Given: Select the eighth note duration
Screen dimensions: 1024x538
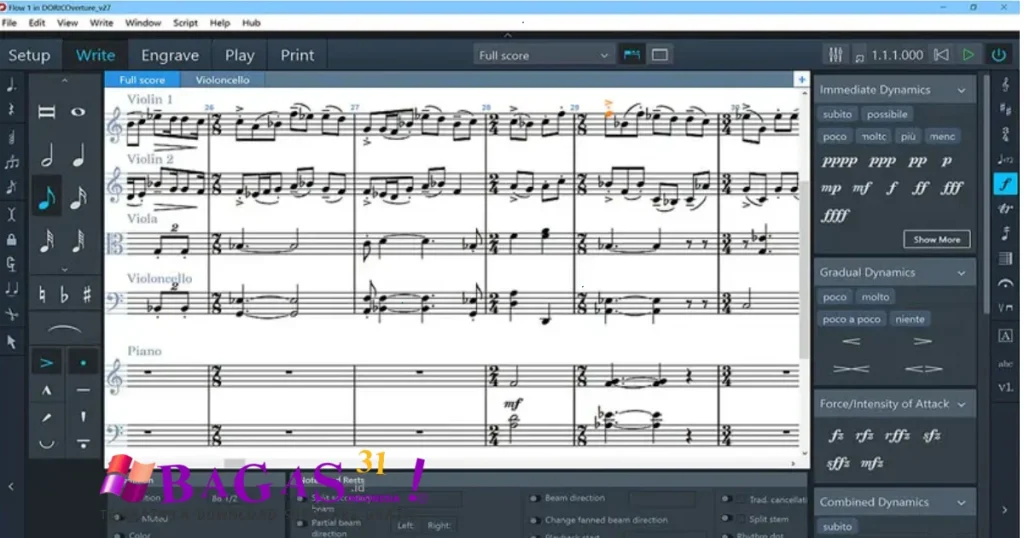Looking at the screenshot, I should click(x=46, y=198).
